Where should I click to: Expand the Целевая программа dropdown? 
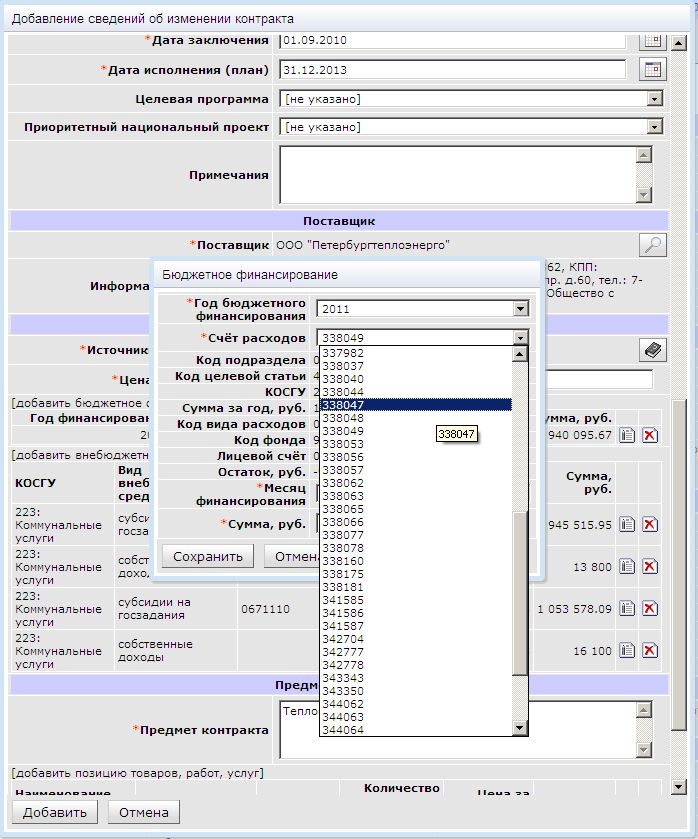click(x=654, y=99)
